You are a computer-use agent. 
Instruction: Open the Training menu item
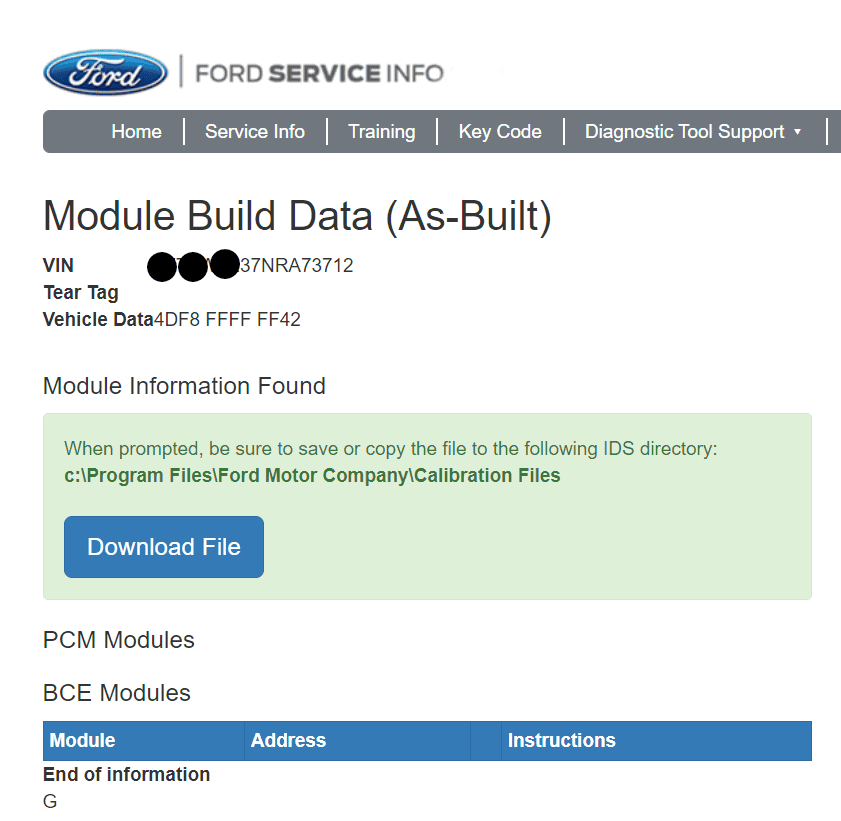[x=381, y=132]
